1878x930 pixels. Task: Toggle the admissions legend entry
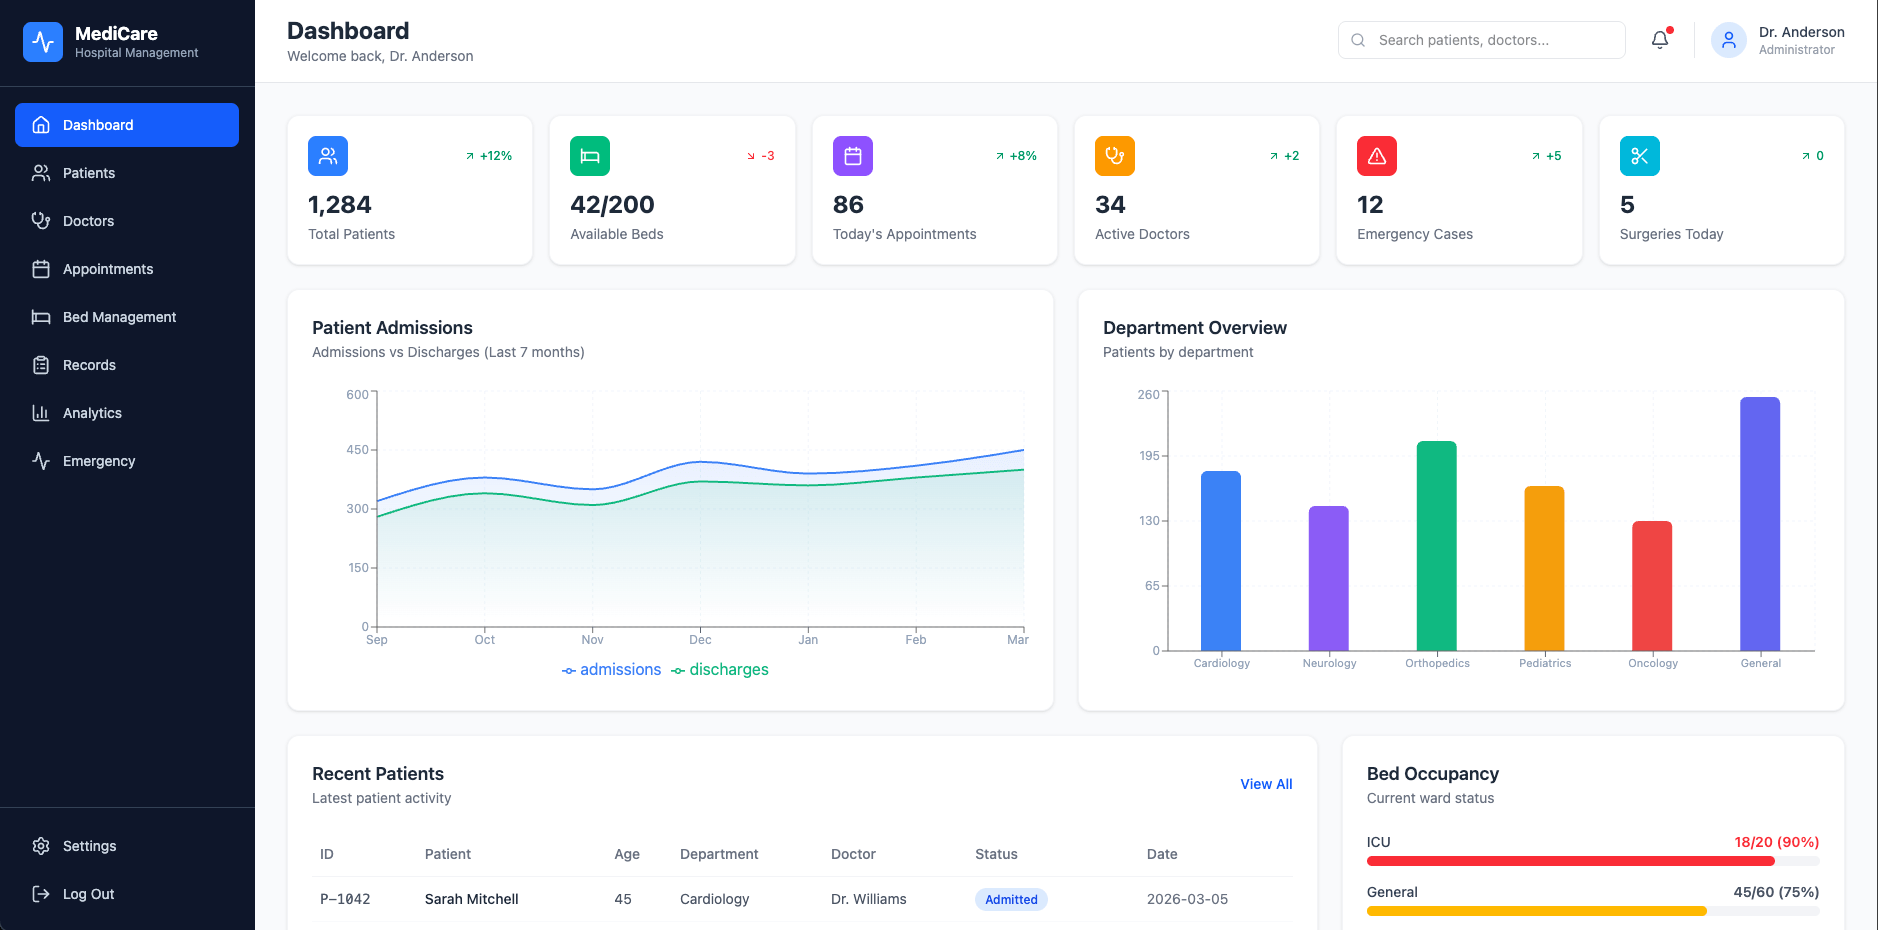(x=611, y=670)
